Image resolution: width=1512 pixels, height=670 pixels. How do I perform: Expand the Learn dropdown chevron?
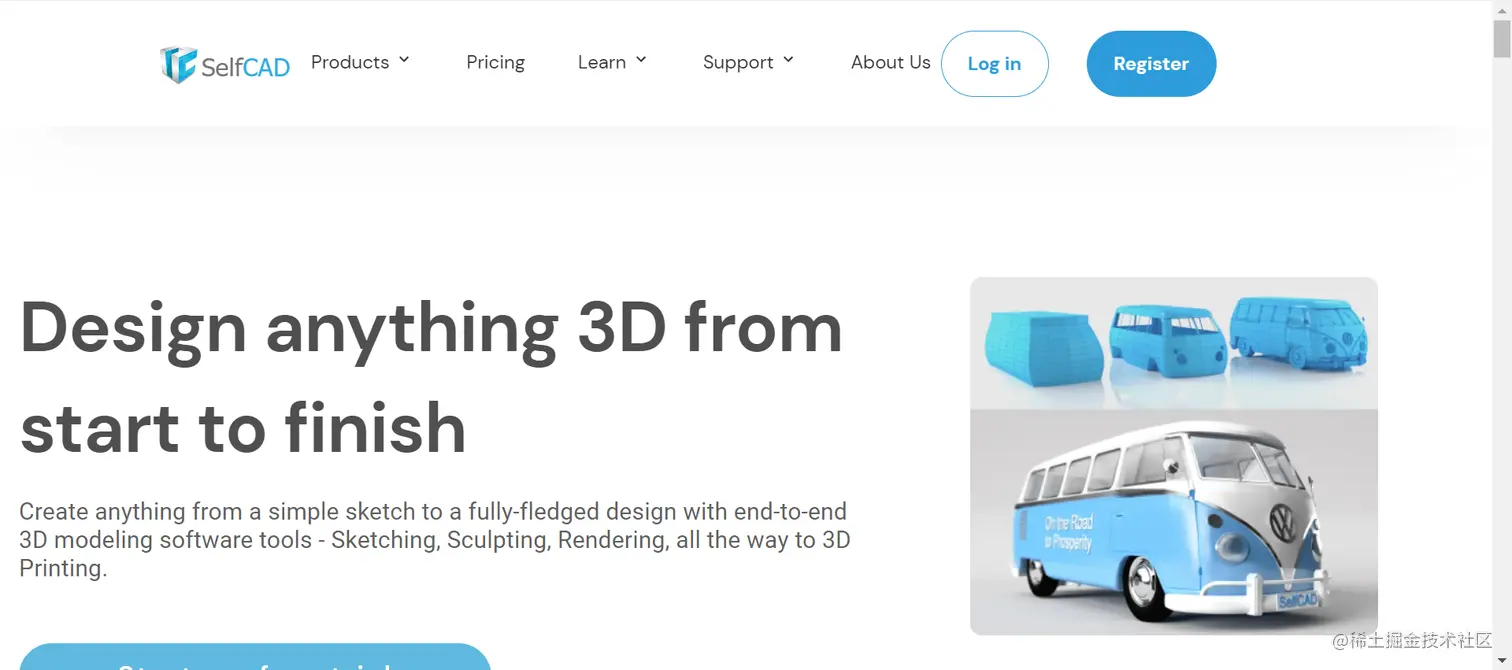point(641,60)
